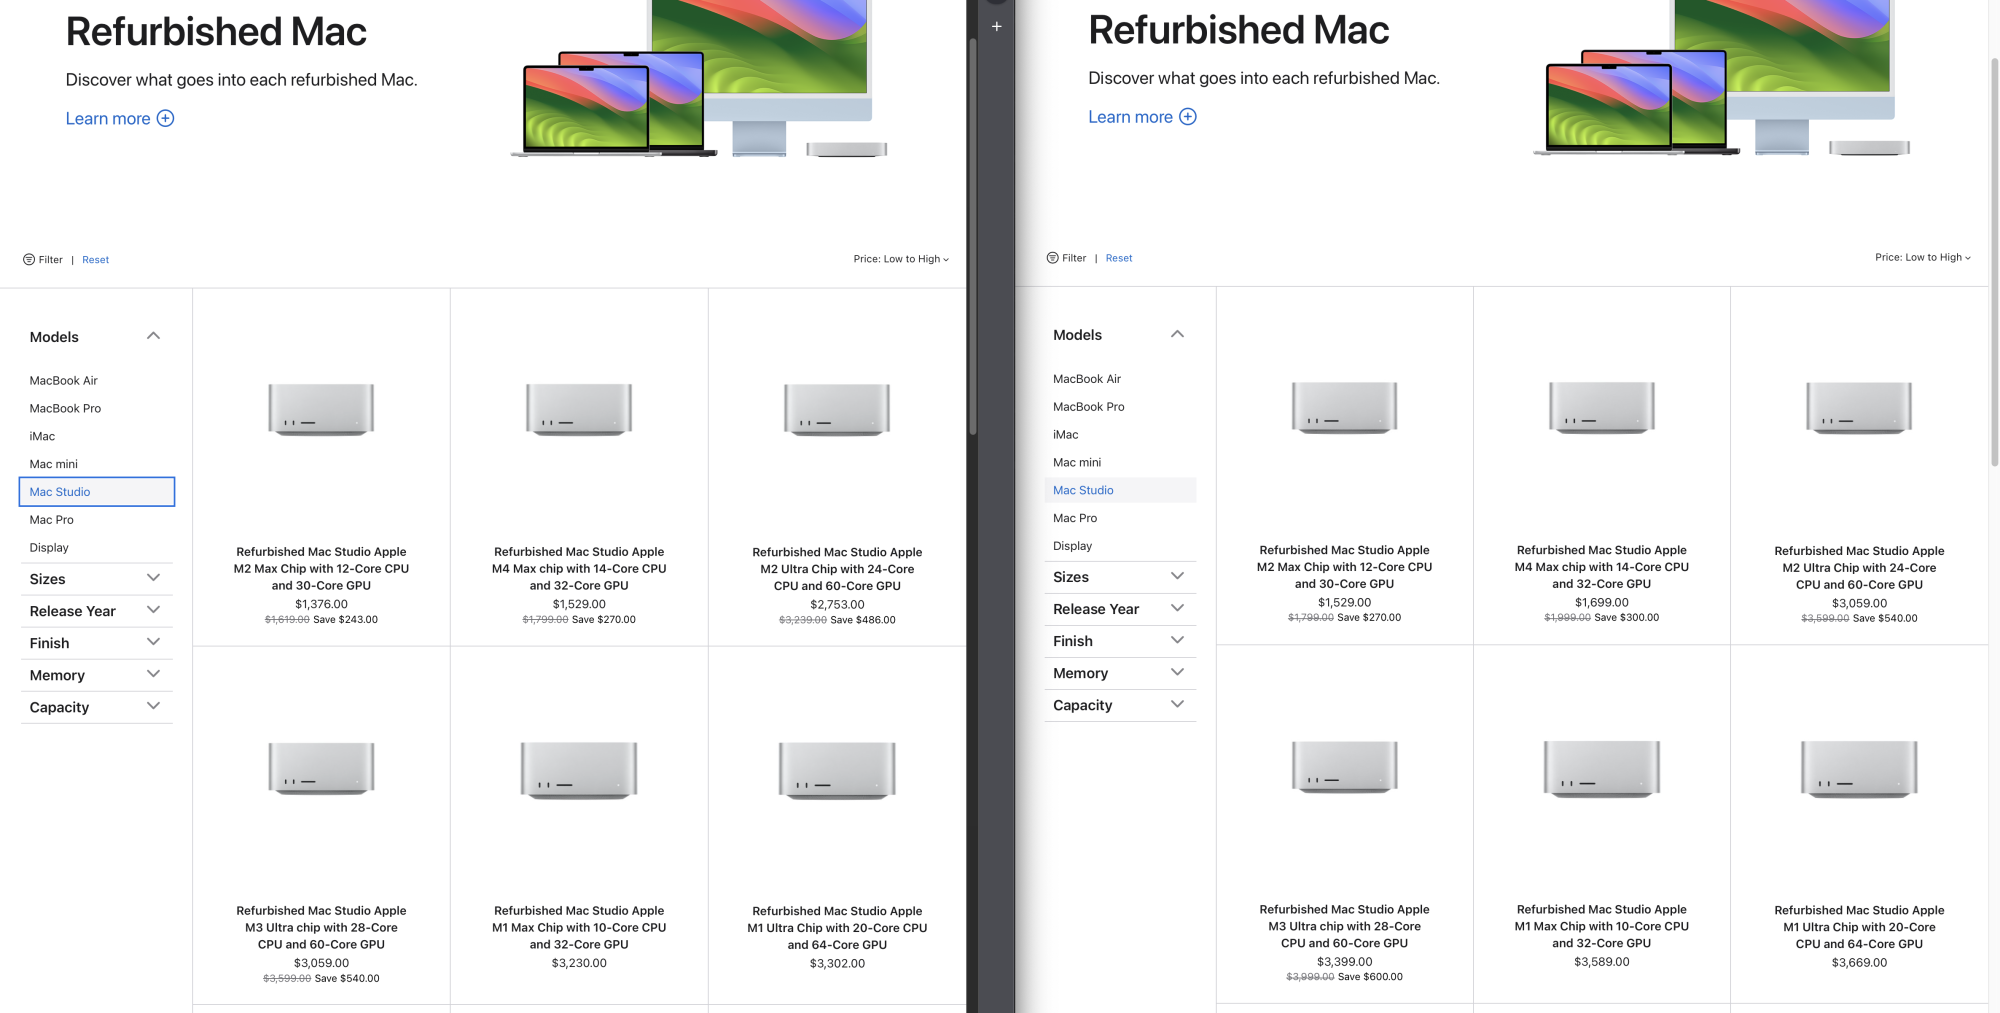Open M2 Ultra Mac Studio image, right window

pyautogui.click(x=1859, y=408)
